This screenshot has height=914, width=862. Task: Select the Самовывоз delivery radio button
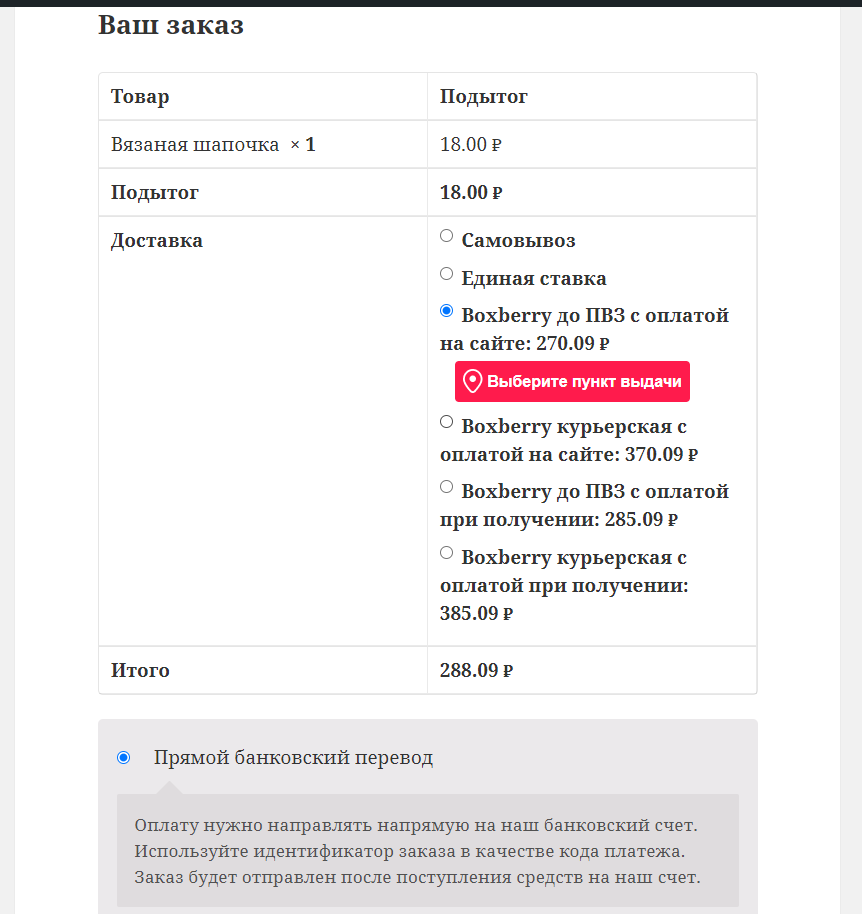pos(446,235)
